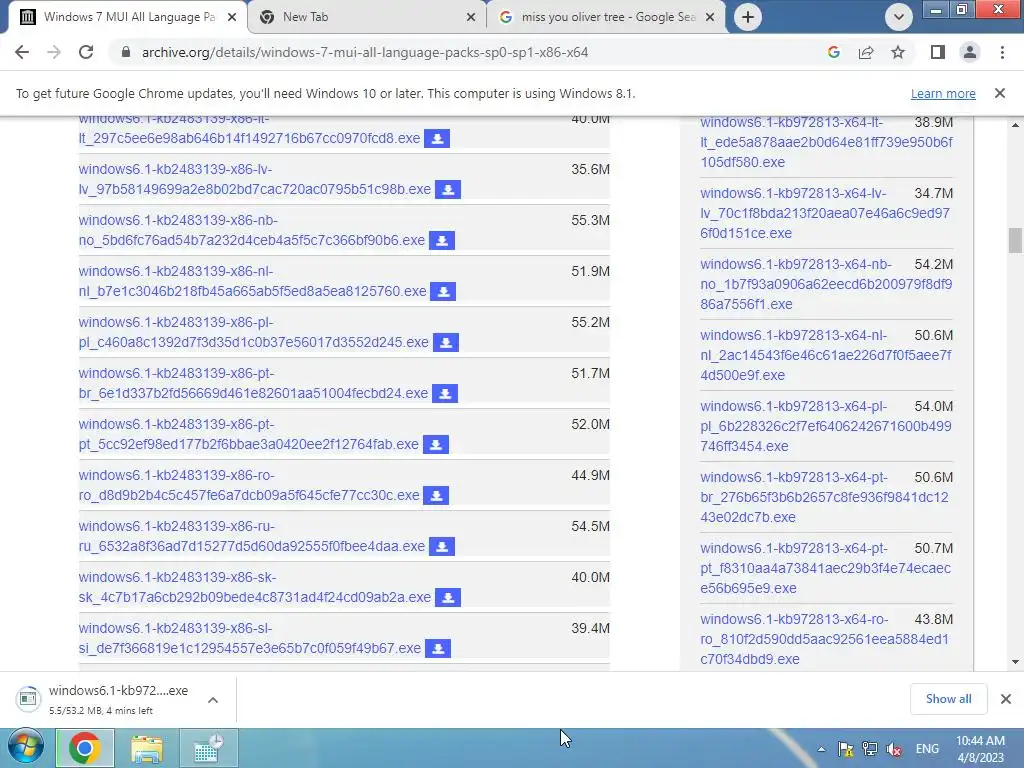Screen dimensions: 1024x768
Task: Dismiss the Chrome update notification bar
Action: click(x=1000, y=93)
